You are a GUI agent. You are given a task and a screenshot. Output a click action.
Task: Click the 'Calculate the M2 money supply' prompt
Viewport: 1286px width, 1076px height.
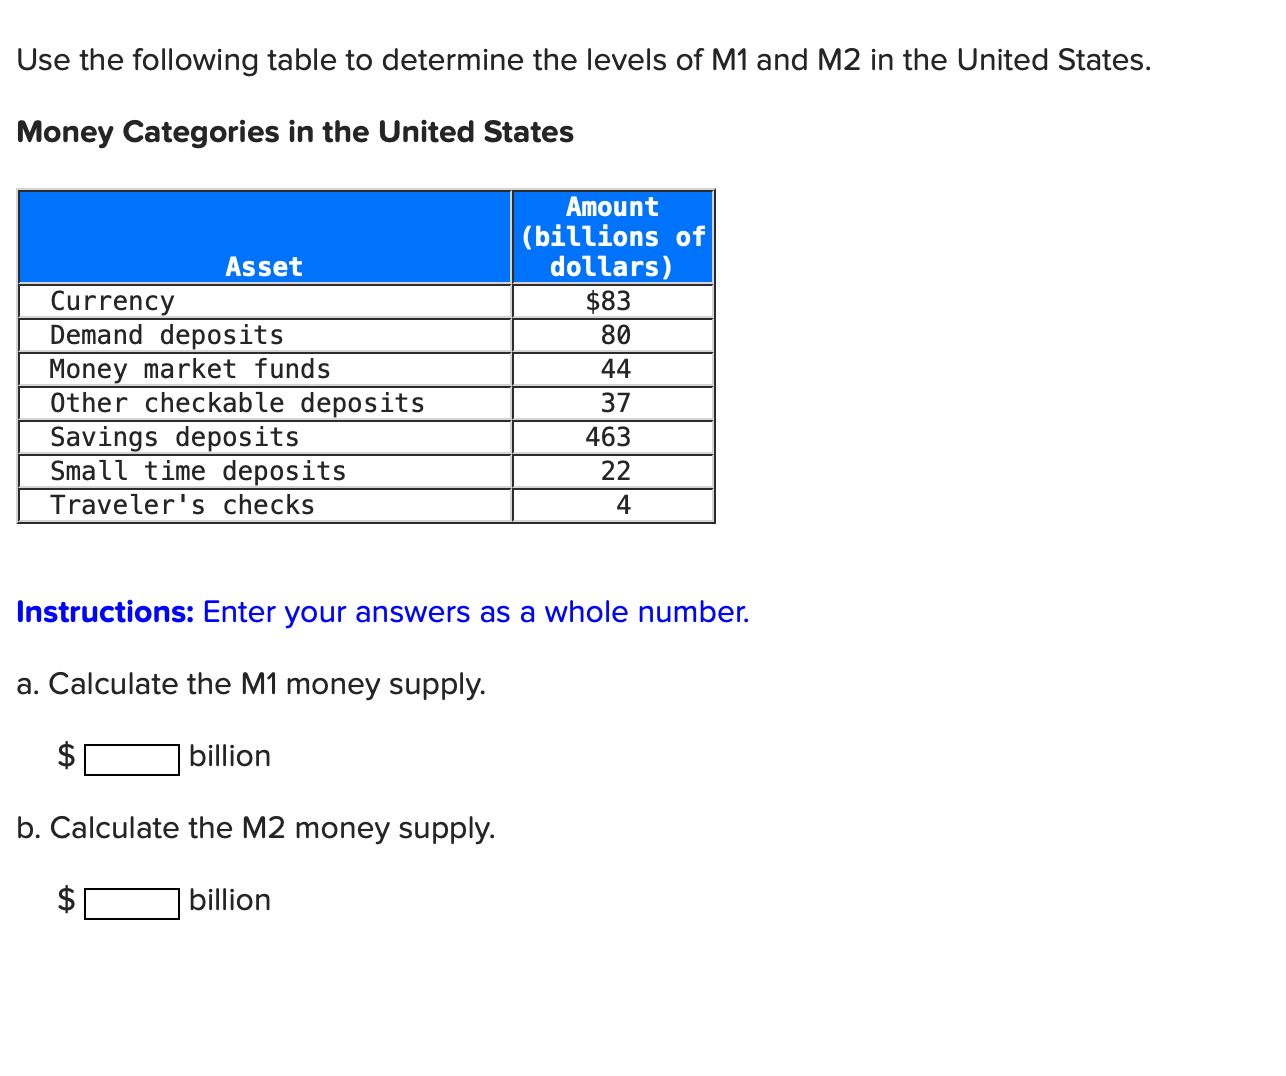click(256, 828)
